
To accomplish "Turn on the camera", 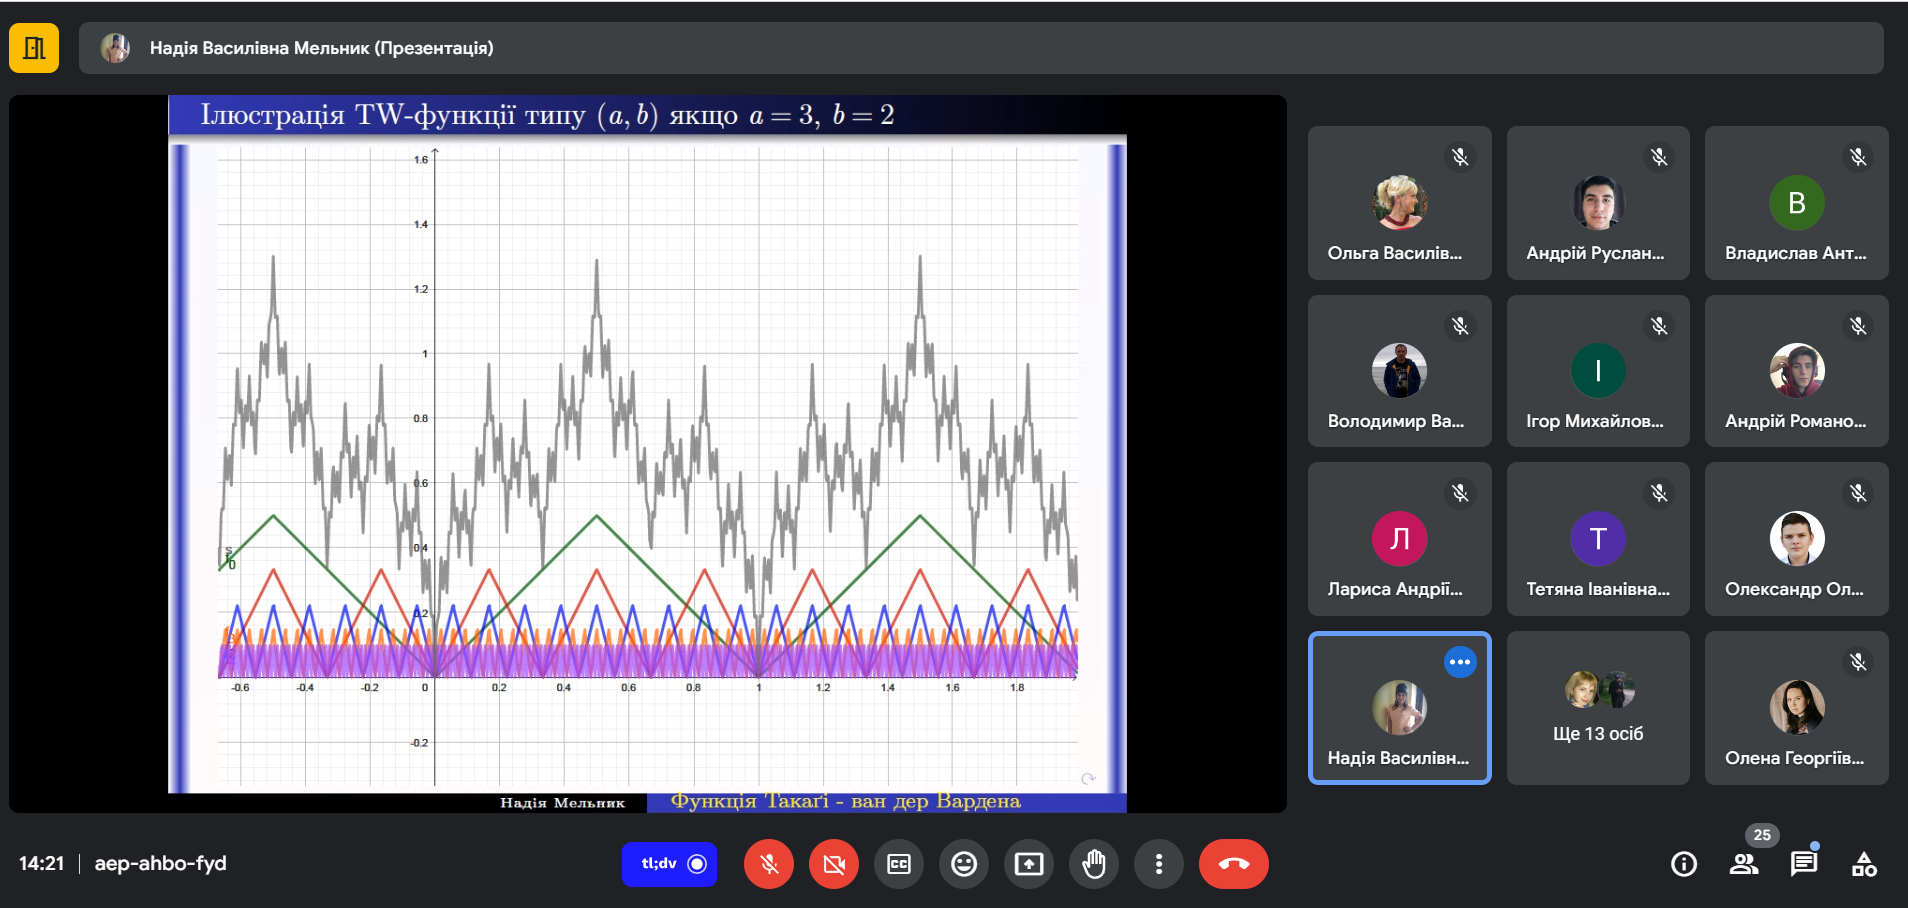I will coord(834,864).
